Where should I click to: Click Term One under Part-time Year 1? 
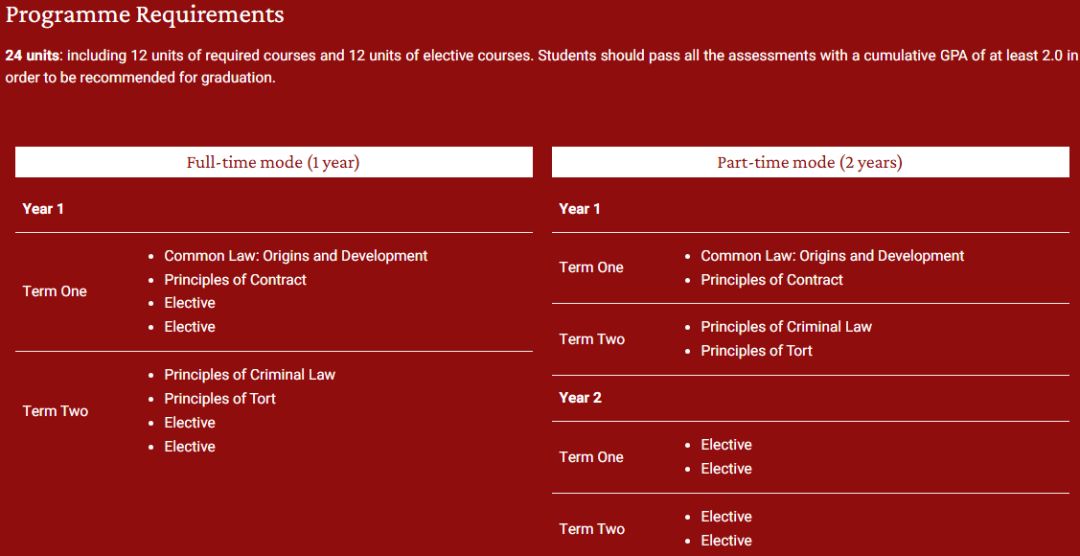[591, 268]
